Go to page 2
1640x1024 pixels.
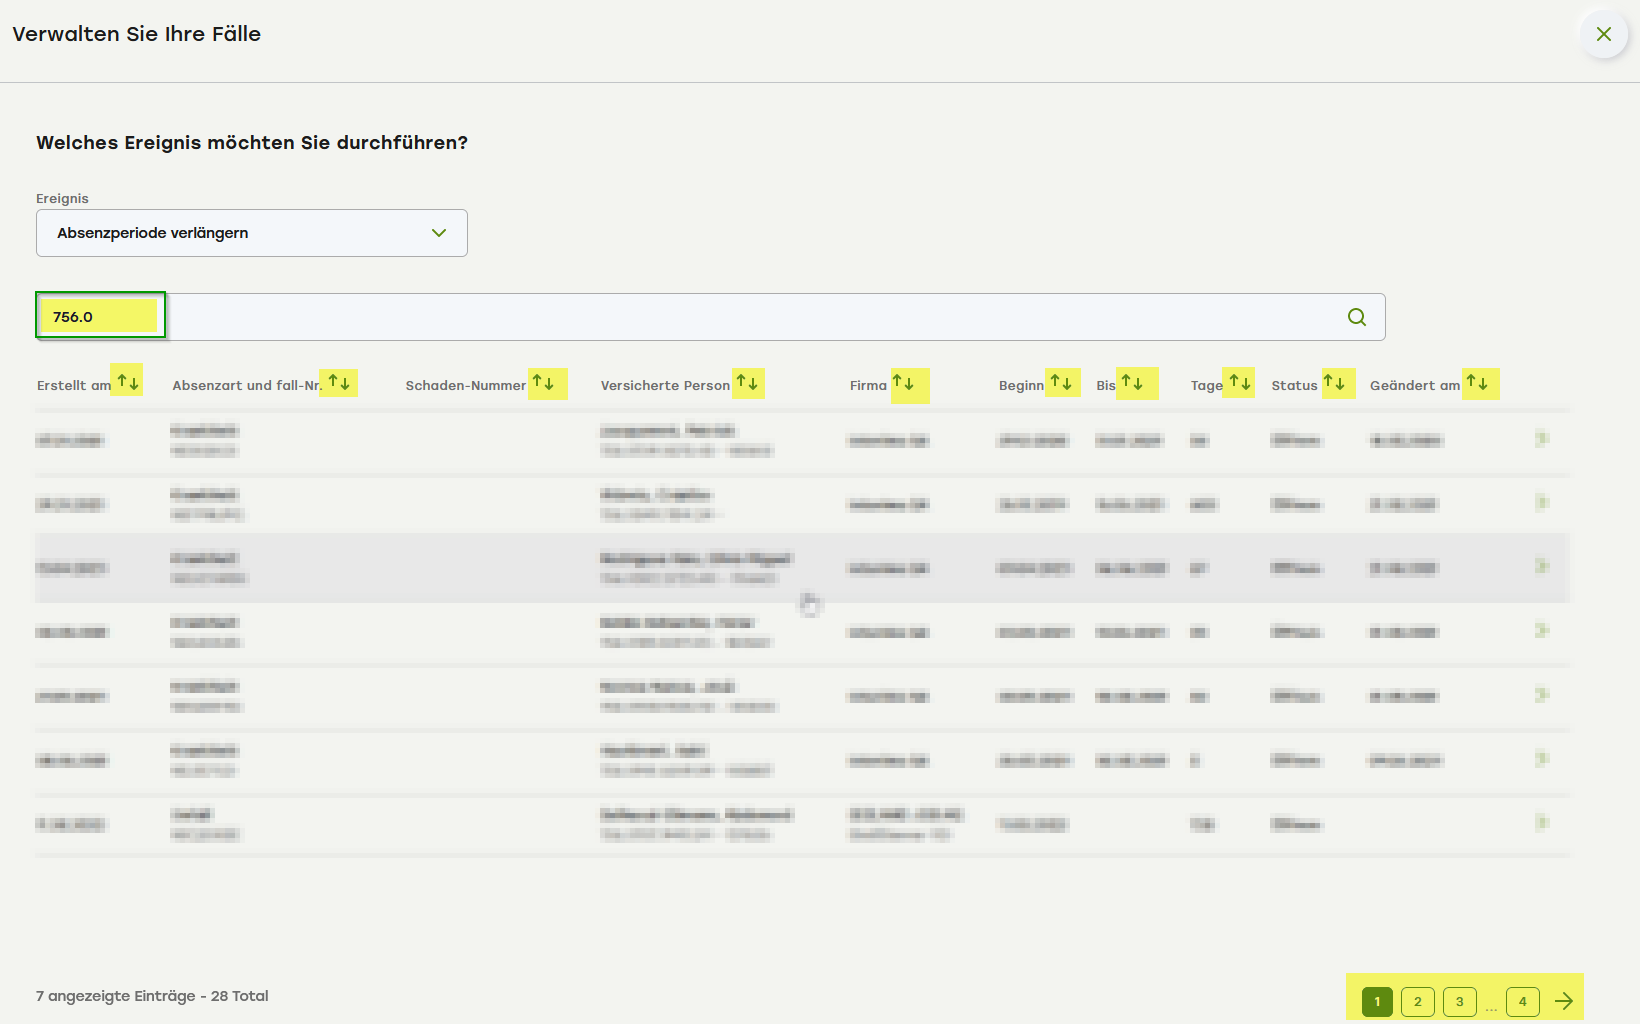click(x=1417, y=1001)
